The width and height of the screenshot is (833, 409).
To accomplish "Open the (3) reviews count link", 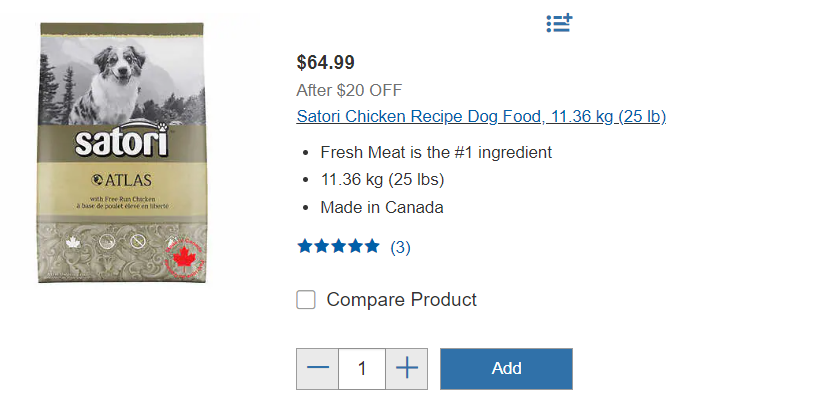I will point(400,247).
